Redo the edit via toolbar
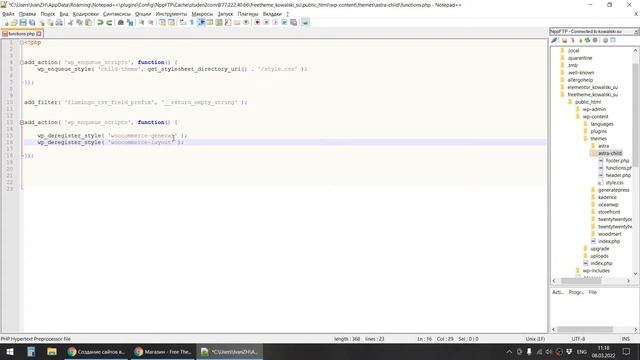Screen dimensions: 640x360 click(x=109, y=22)
